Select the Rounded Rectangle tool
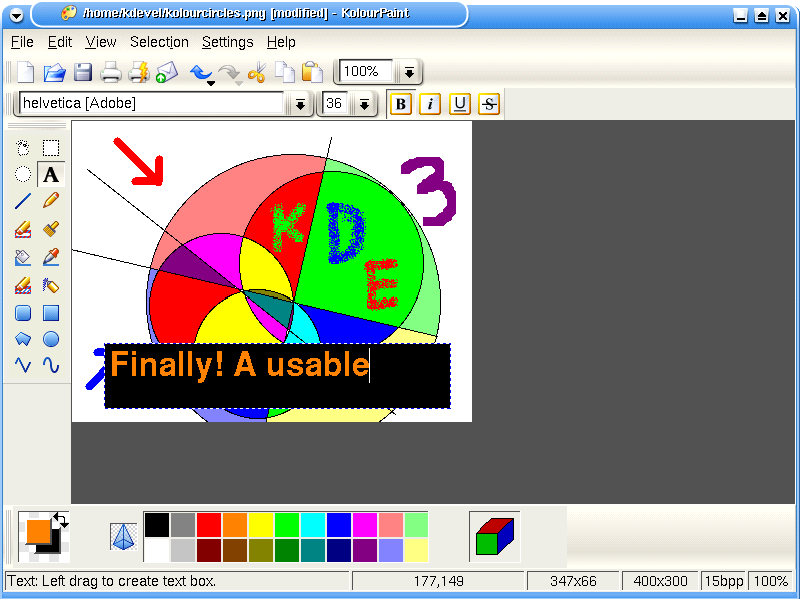The height and width of the screenshot is (600, 800). [x=22, y=313]
